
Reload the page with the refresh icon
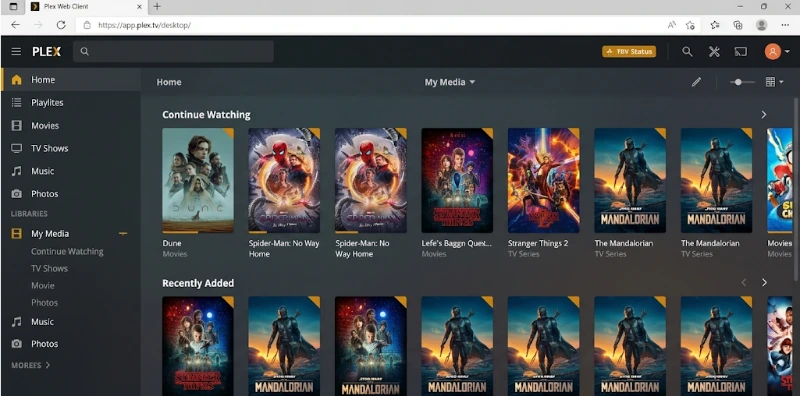61,24
